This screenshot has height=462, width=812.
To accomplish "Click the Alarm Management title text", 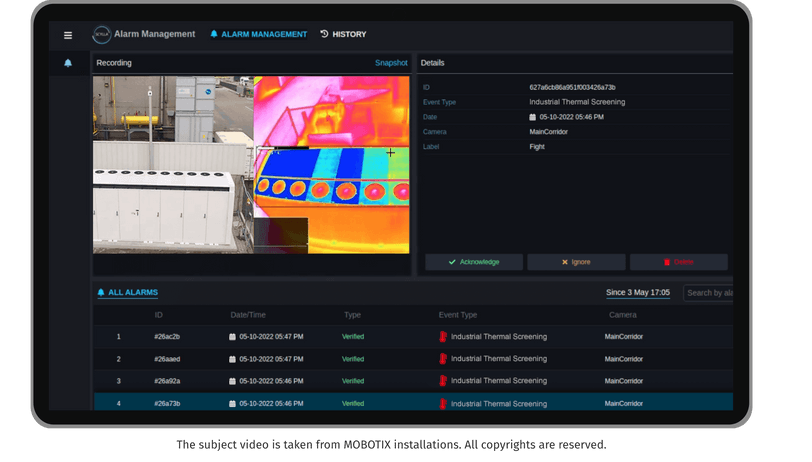I will tap(154, 34).
